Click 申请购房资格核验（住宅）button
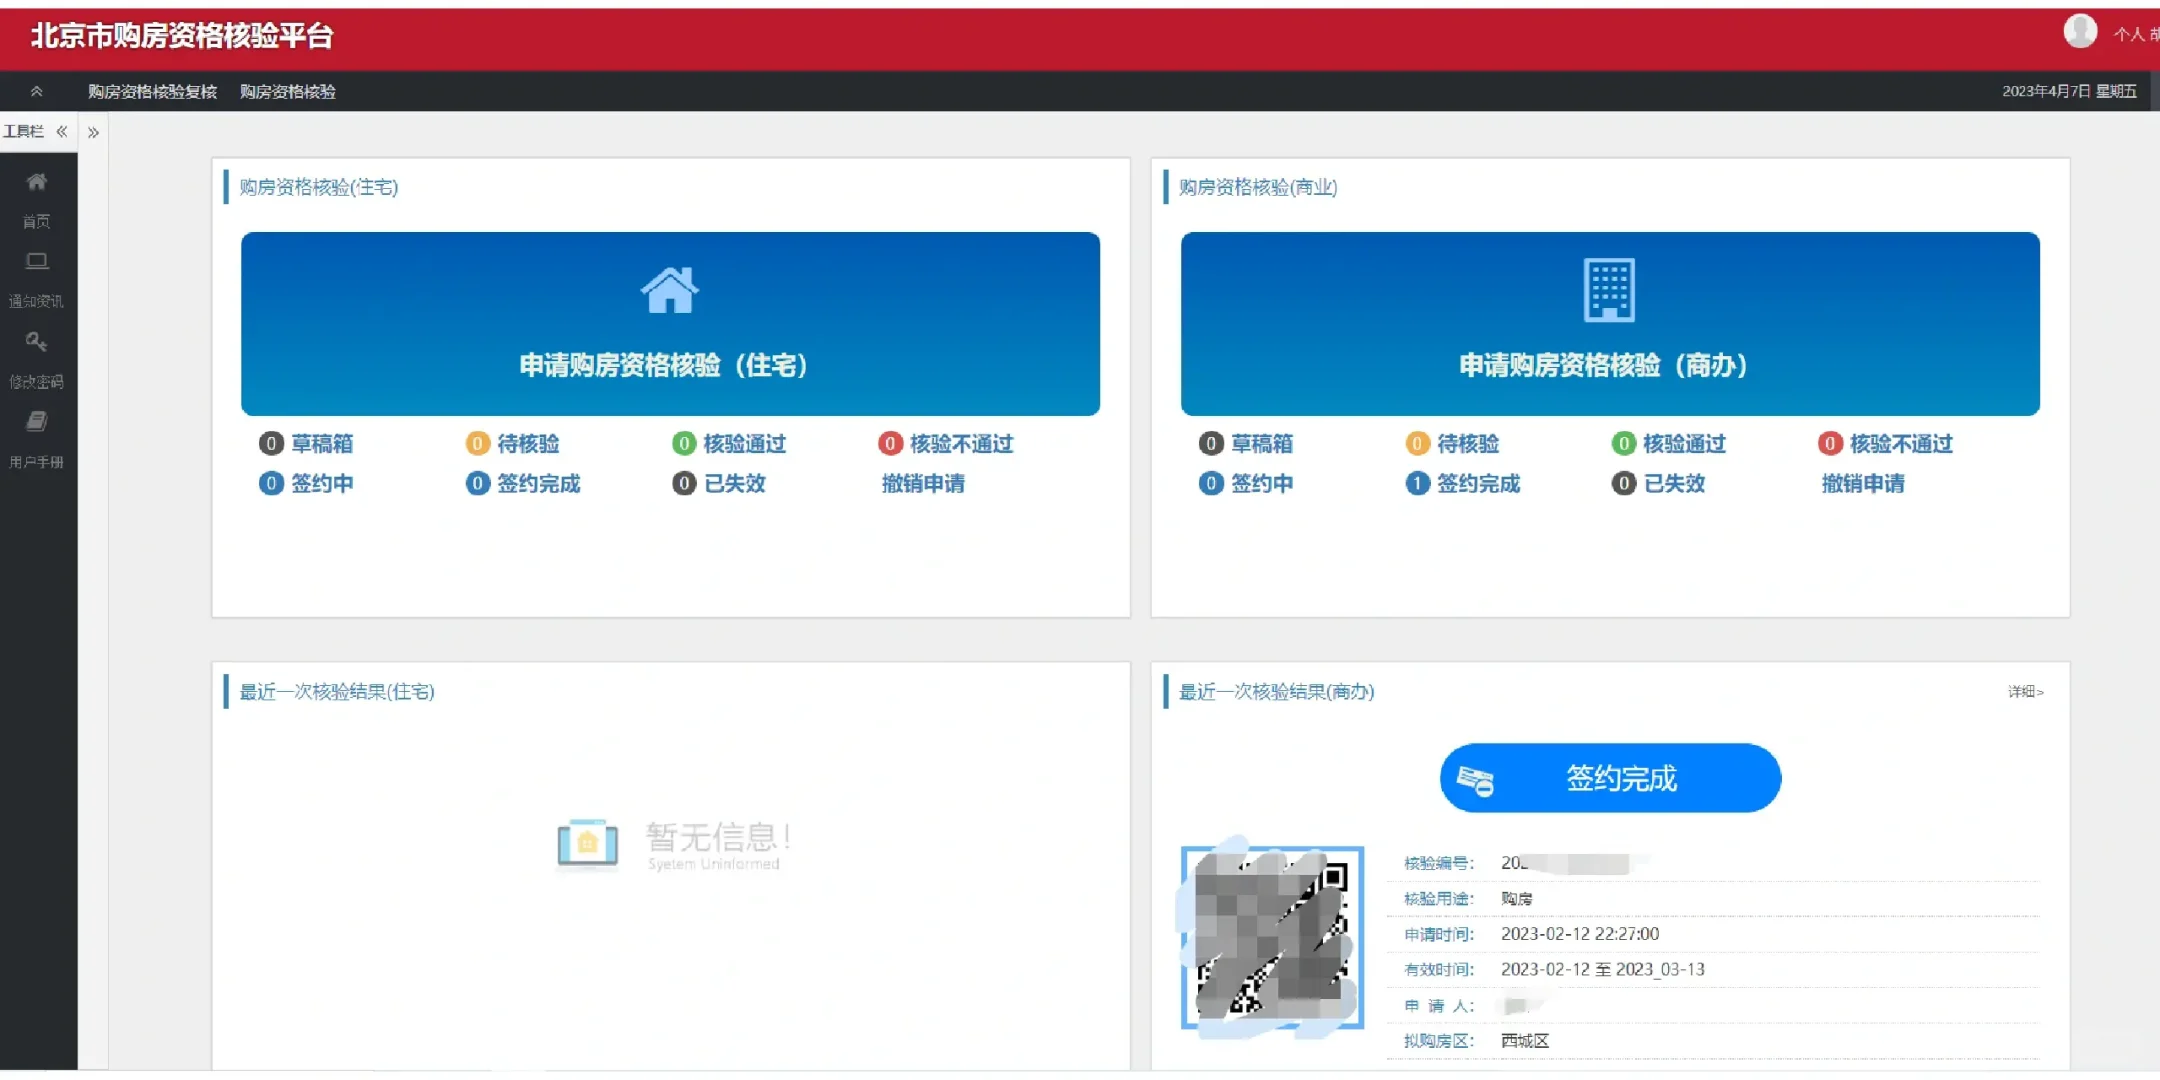This screenshot has height=1080, width=2160. coord(663,365)
